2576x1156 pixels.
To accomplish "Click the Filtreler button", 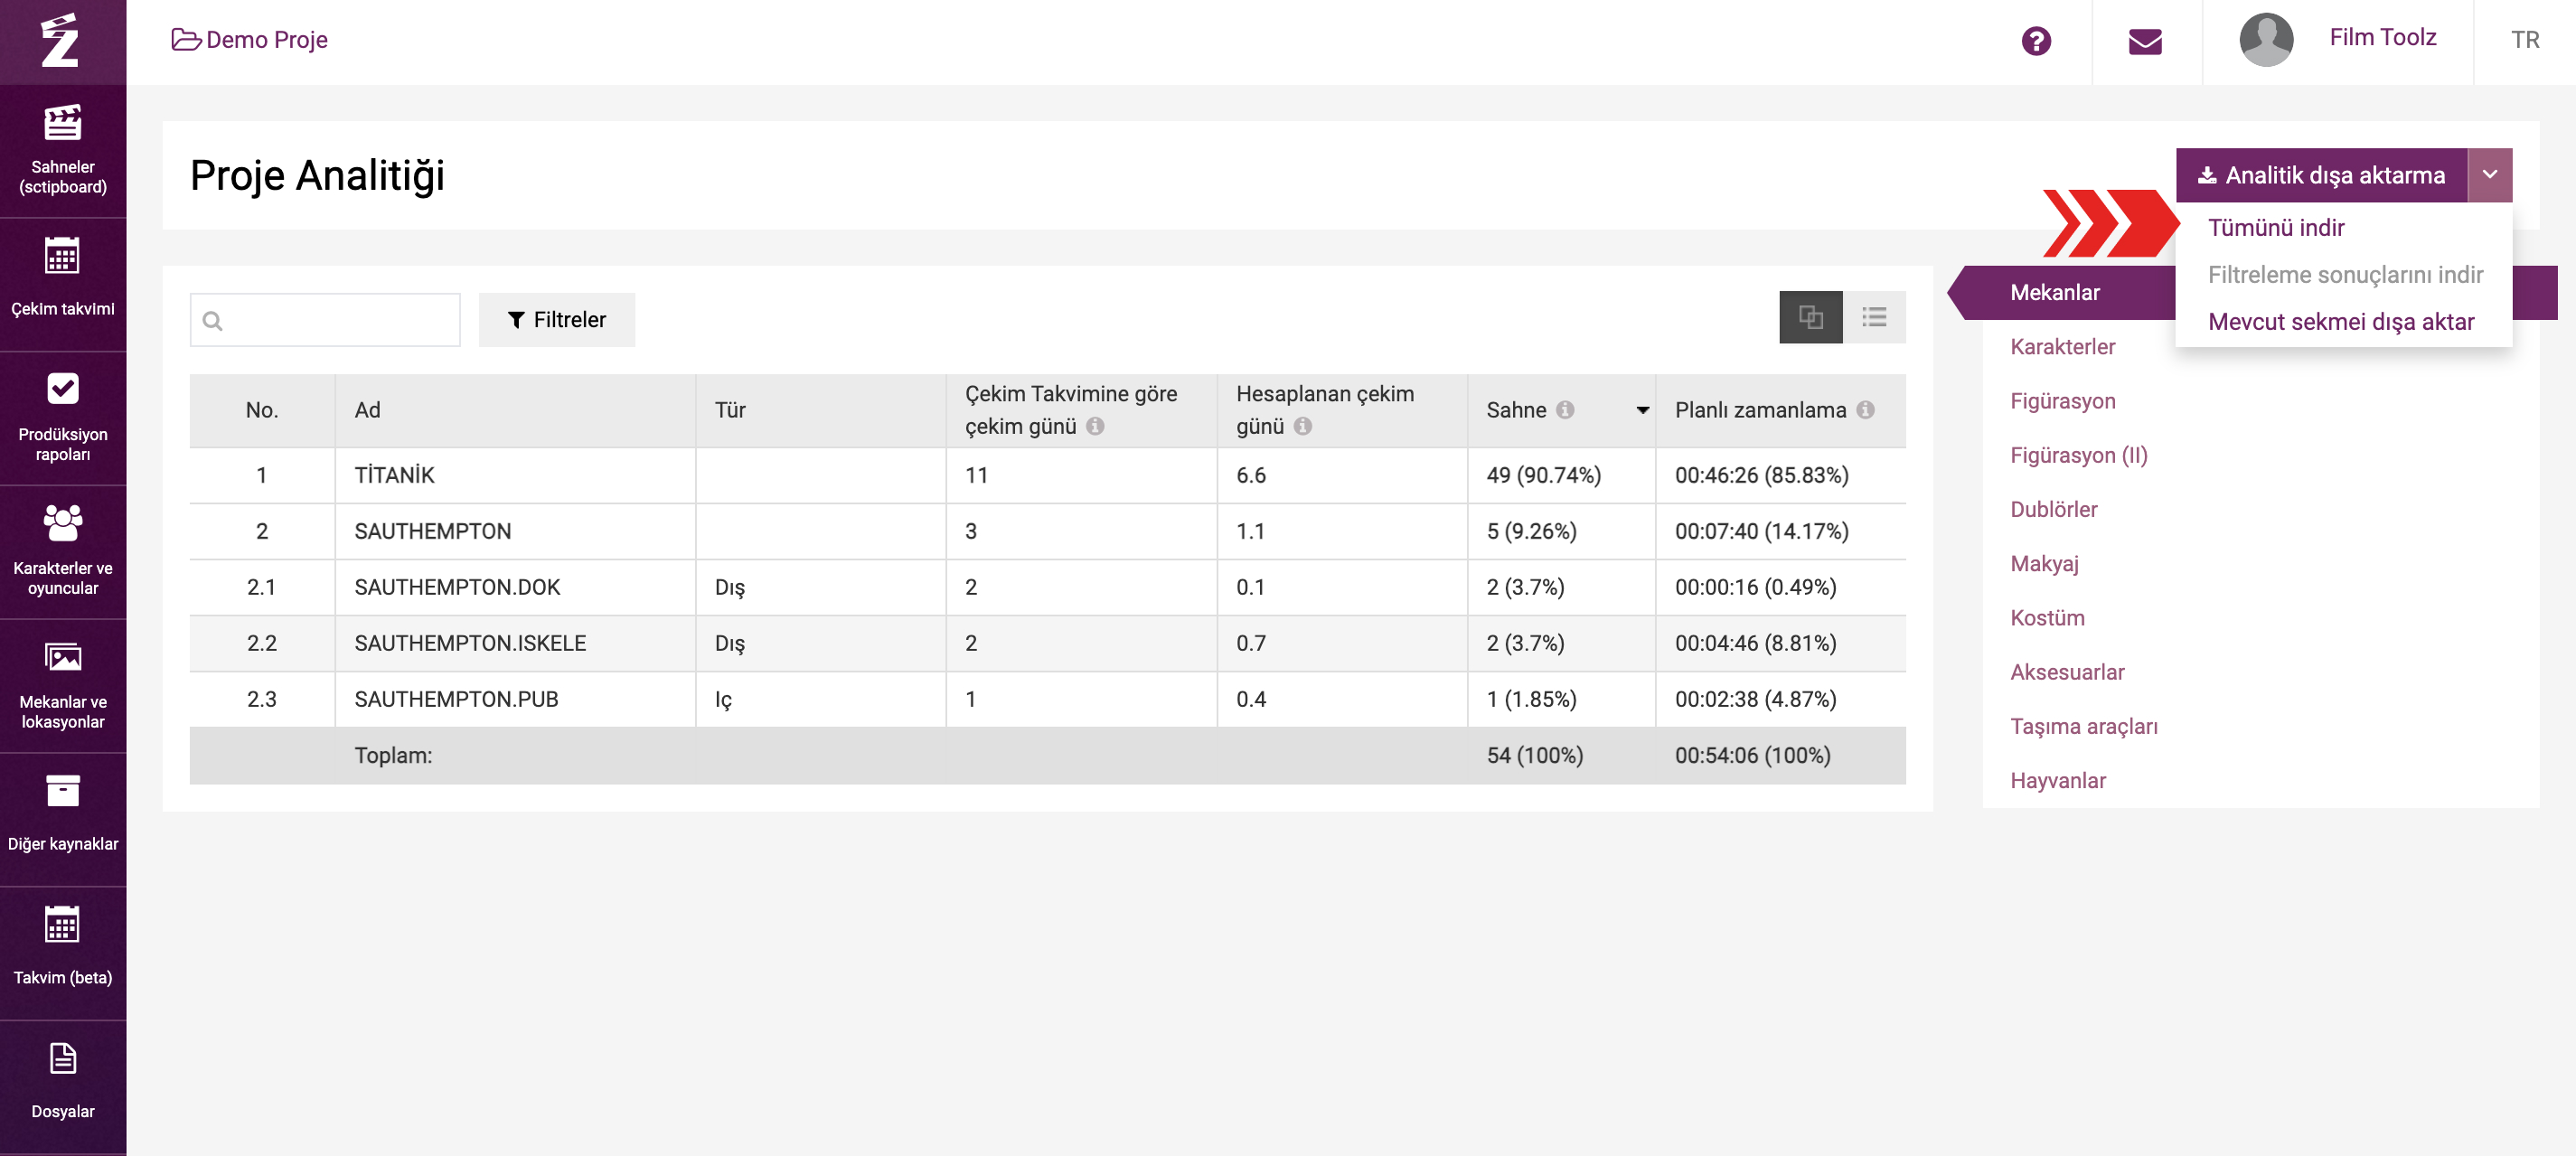I will click(x=557, y=320).
